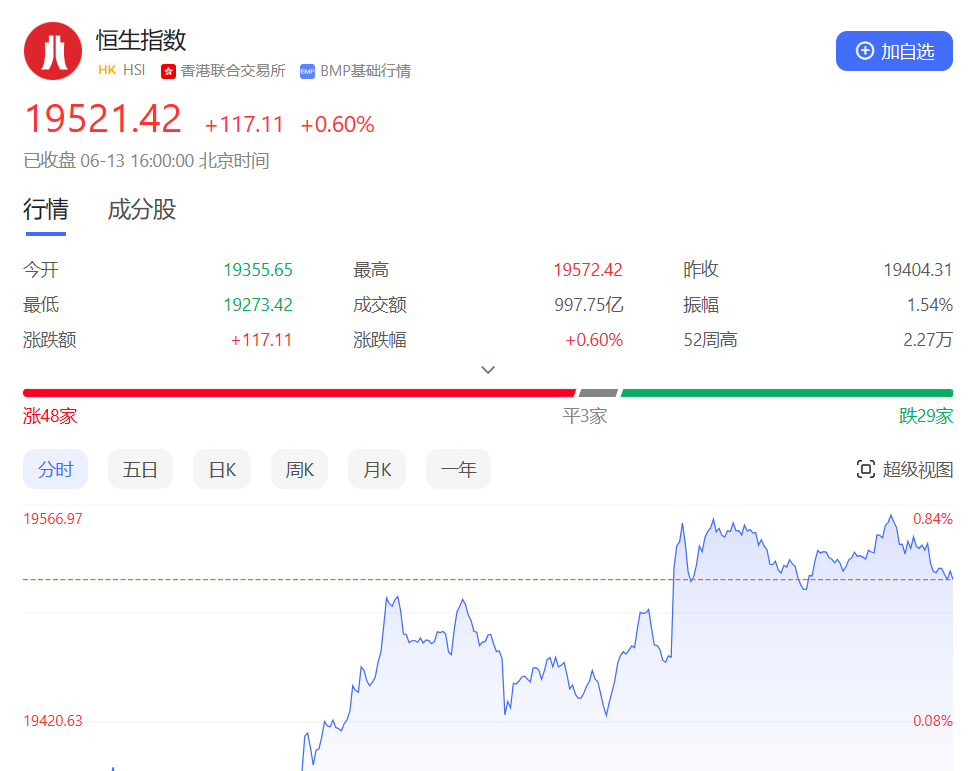Click the intraday chart peak area
The height and width of the screenshot is (771, 978).
click(890, 518)
